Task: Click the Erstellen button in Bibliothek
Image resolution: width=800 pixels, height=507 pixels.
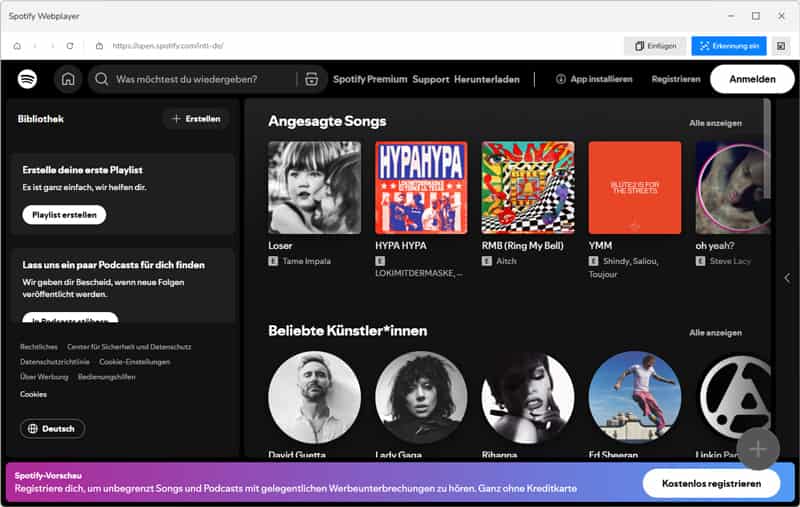Action: pyautogui.click(x=196, y=118)
